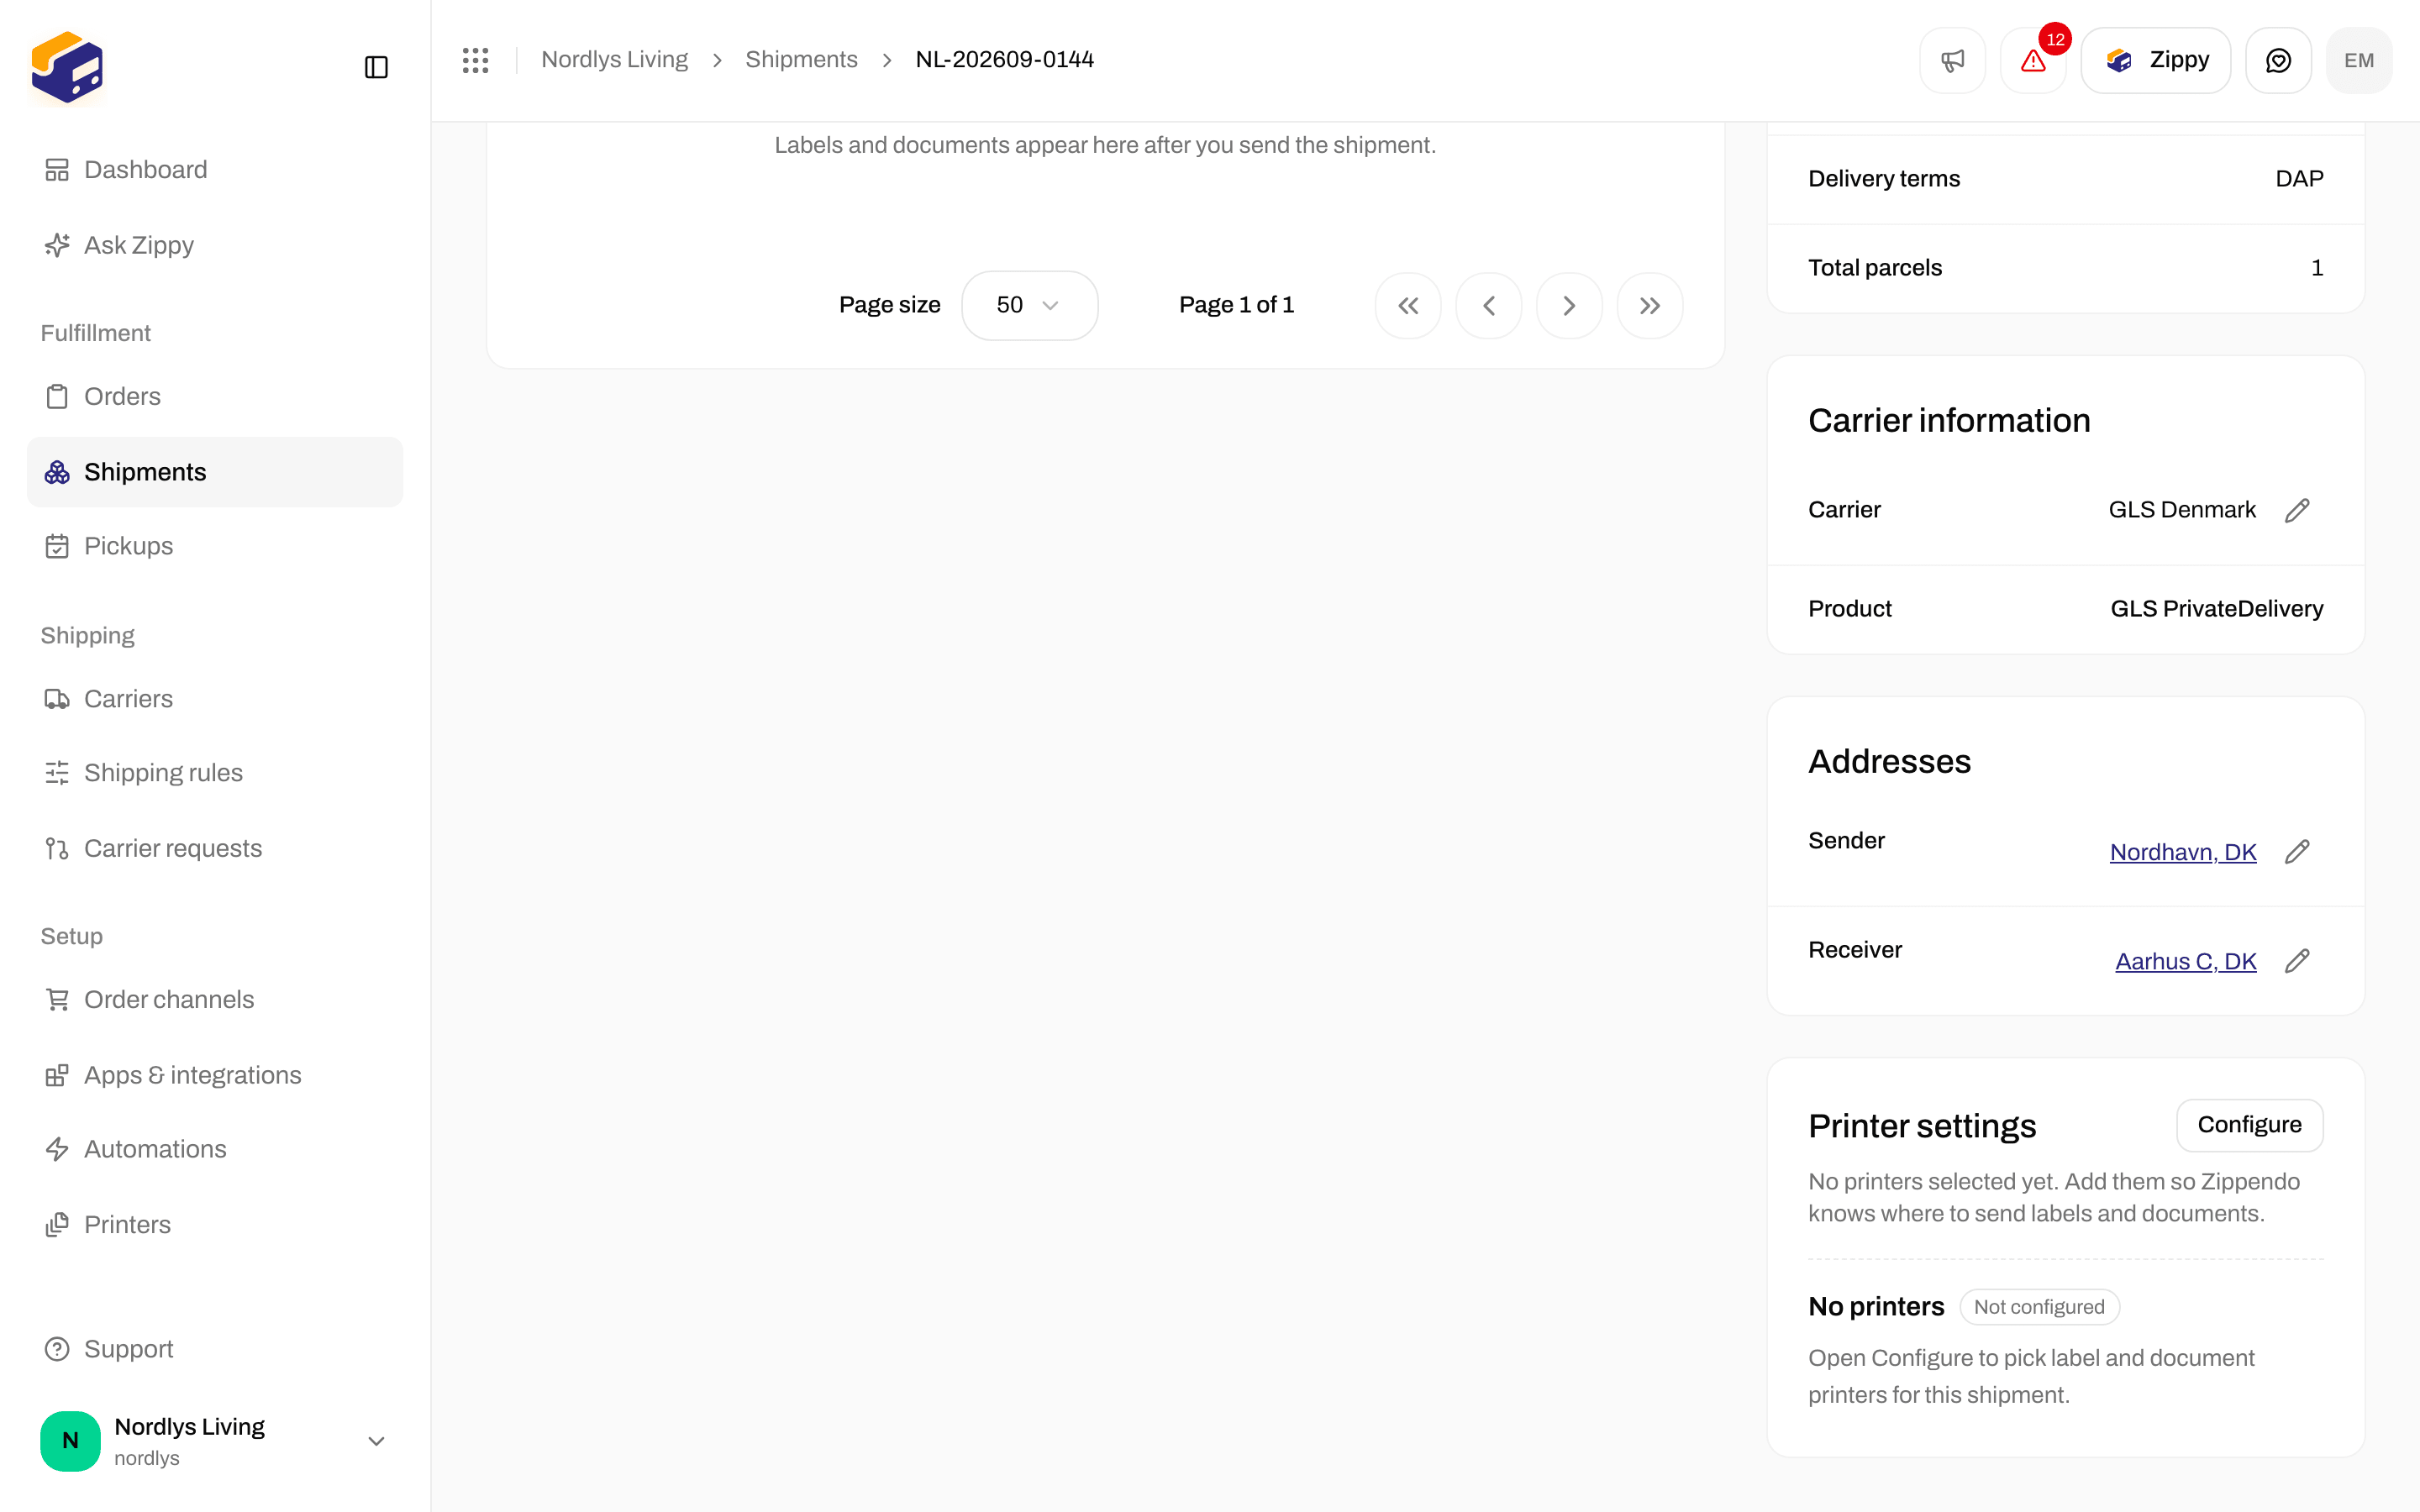The height and width of the screenshot is (1512, 2420).
Task: Open Pickups section
Action: [215, 546]
